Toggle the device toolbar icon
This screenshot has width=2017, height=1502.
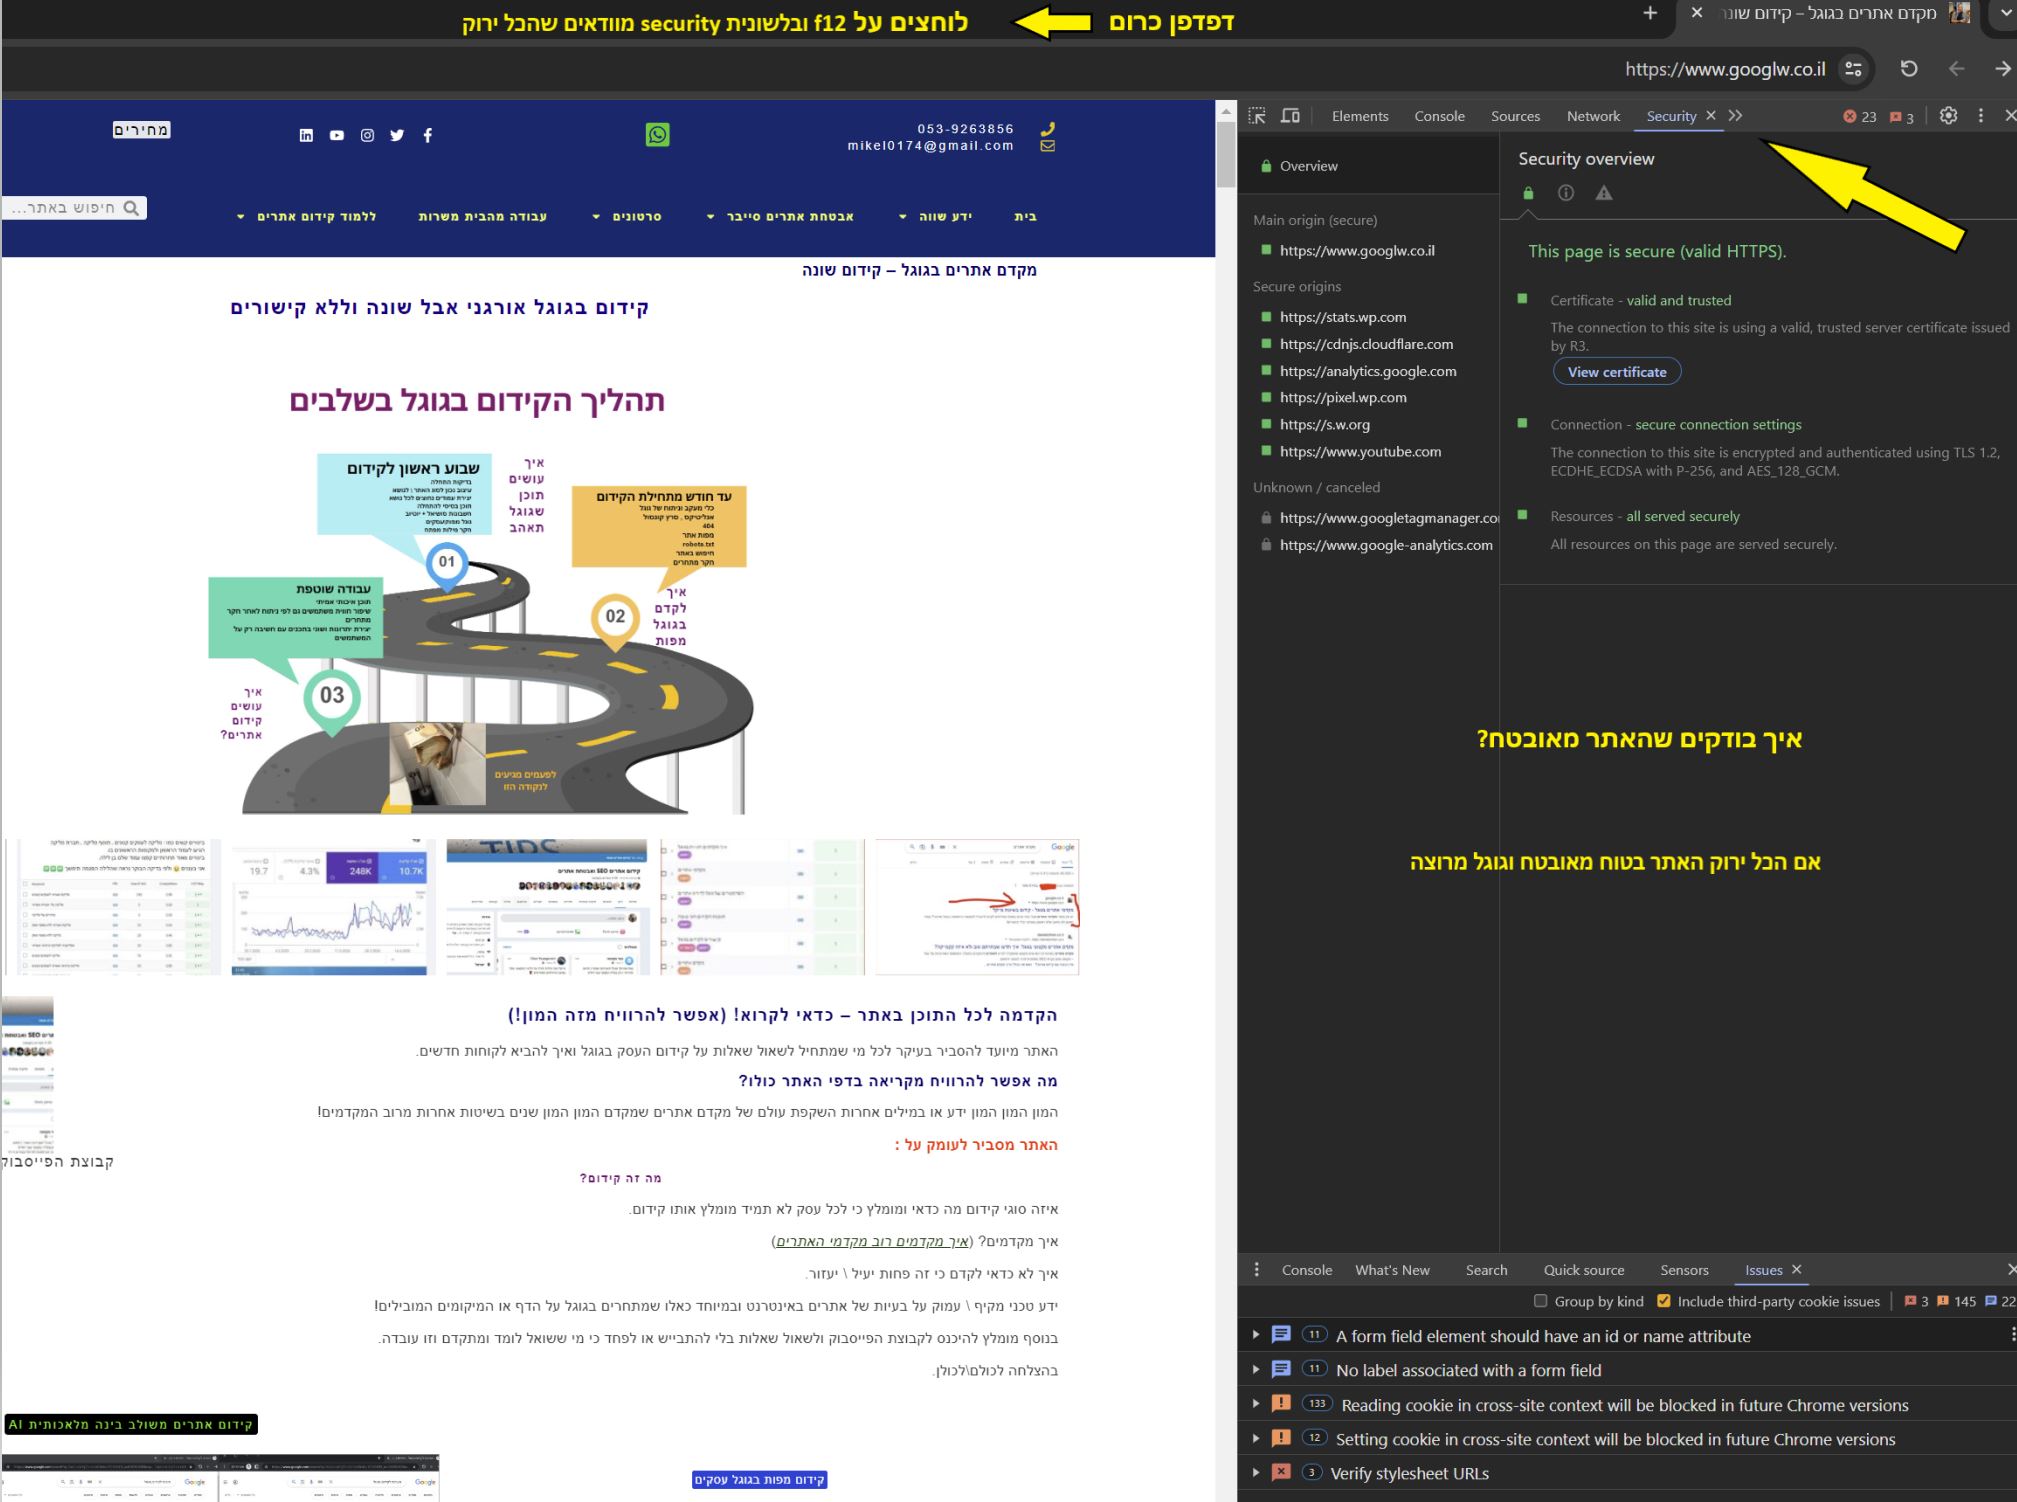pos(1291,116)
